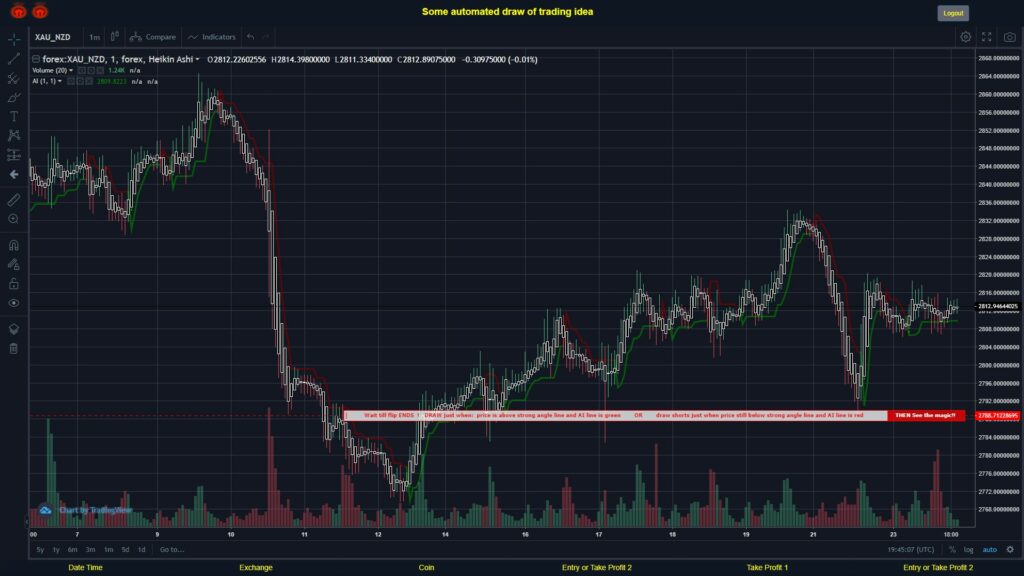
Task: Click the second red logo icon
Action: (40, 11)
